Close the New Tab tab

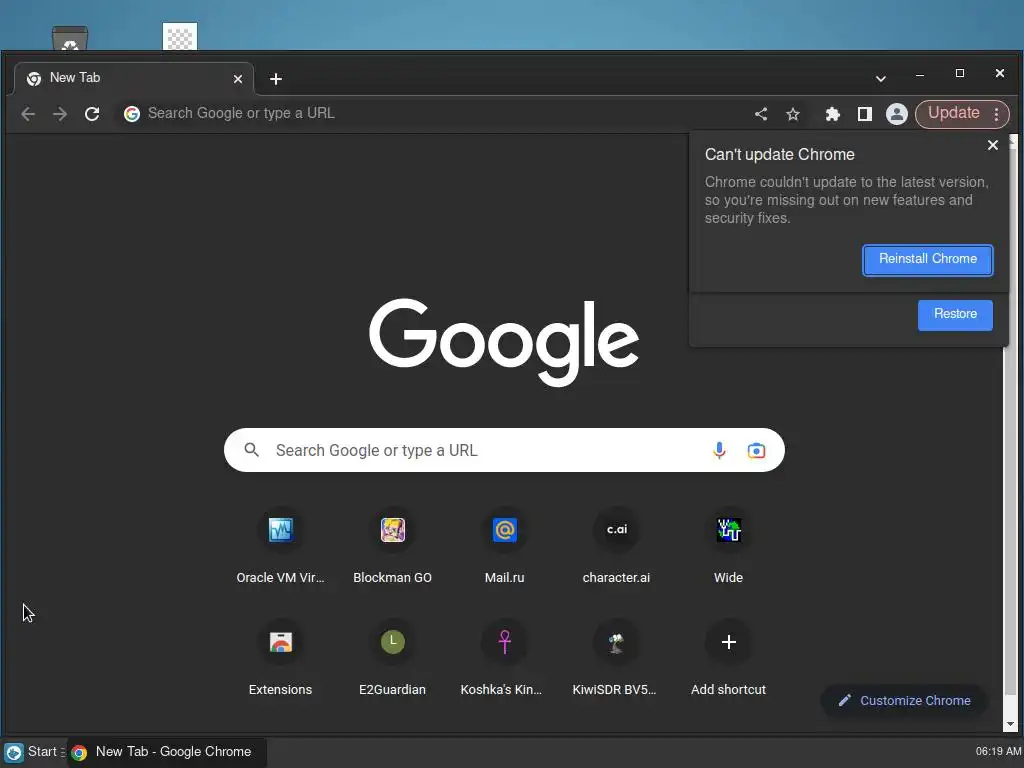(238, 79)
